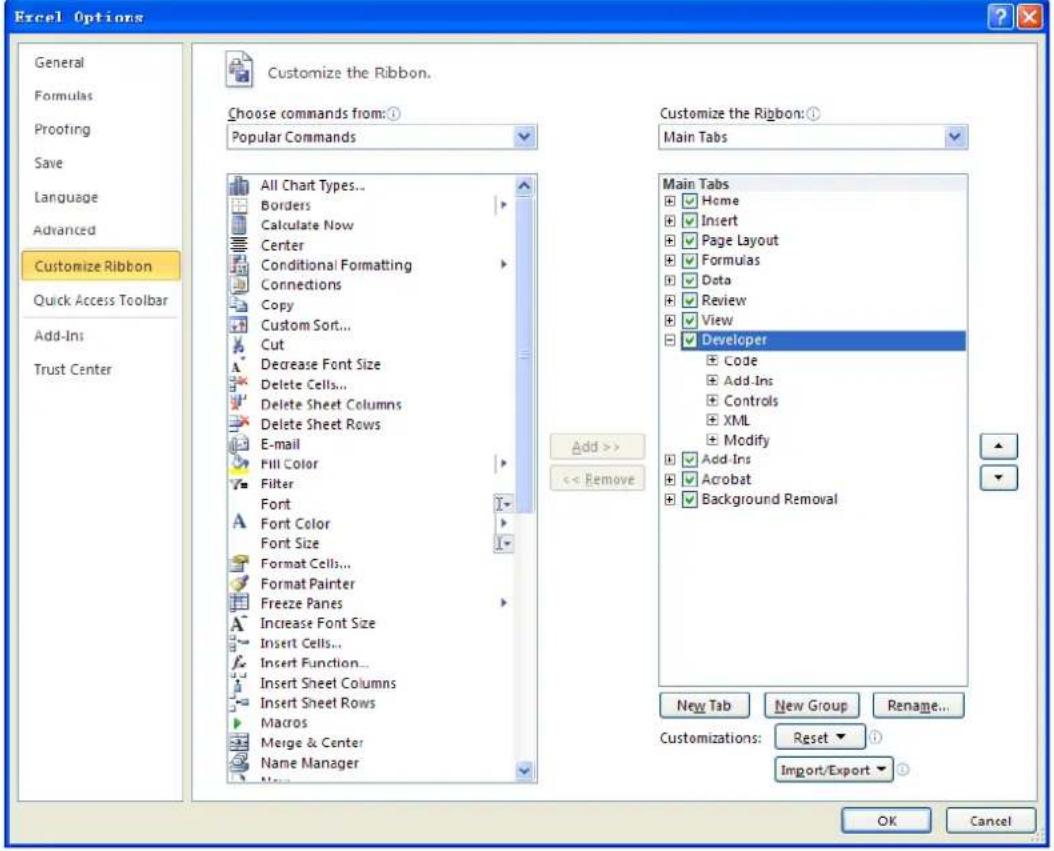Uncheck the Page Layout checkbox
This screenshot has height=851, width=1054.
click(689, 240)
